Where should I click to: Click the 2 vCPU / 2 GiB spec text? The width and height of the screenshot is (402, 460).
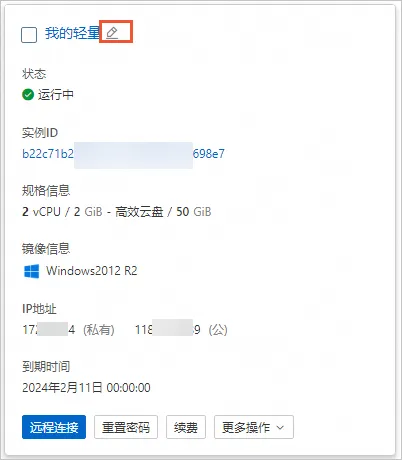tap(62, 212)
